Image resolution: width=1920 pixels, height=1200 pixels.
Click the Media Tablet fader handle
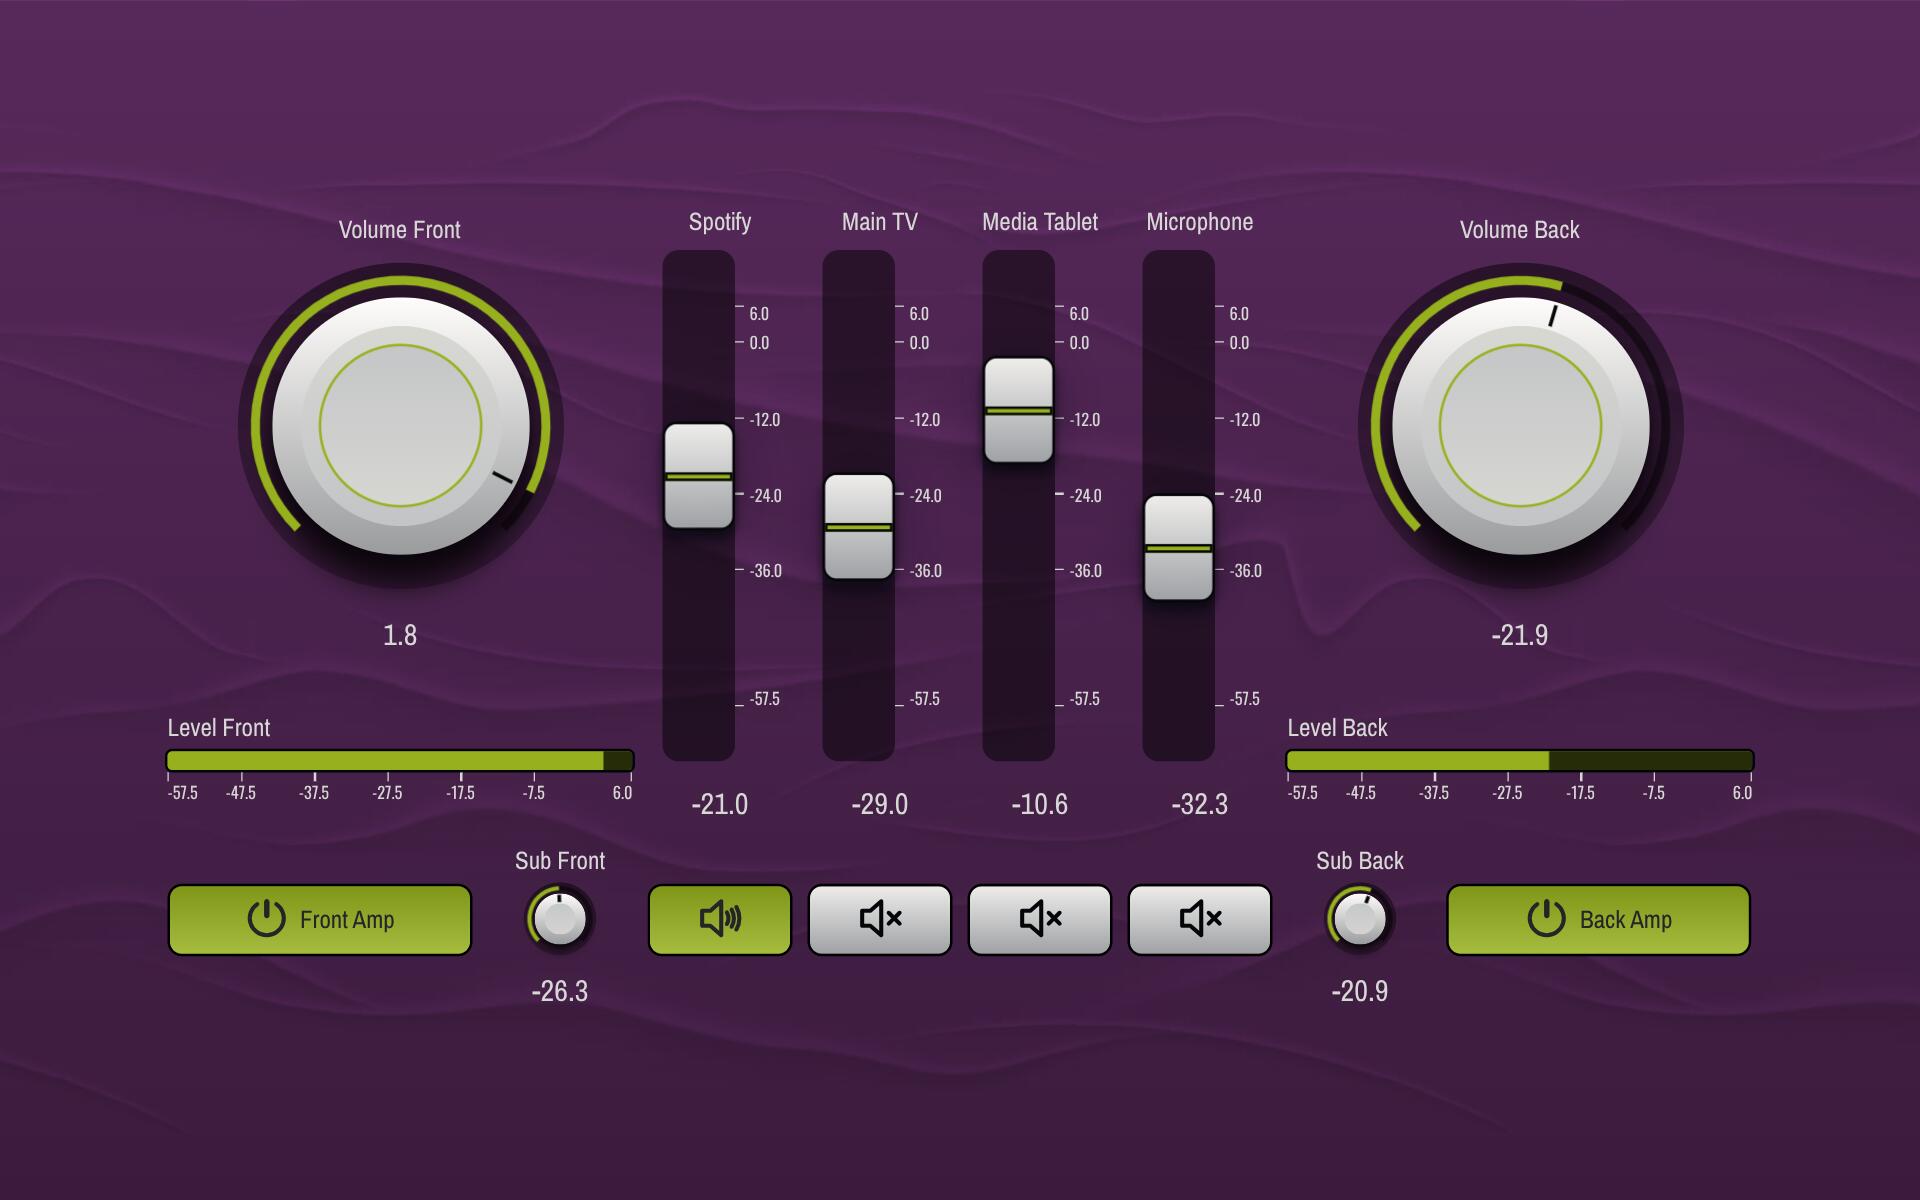point(1018,410)
